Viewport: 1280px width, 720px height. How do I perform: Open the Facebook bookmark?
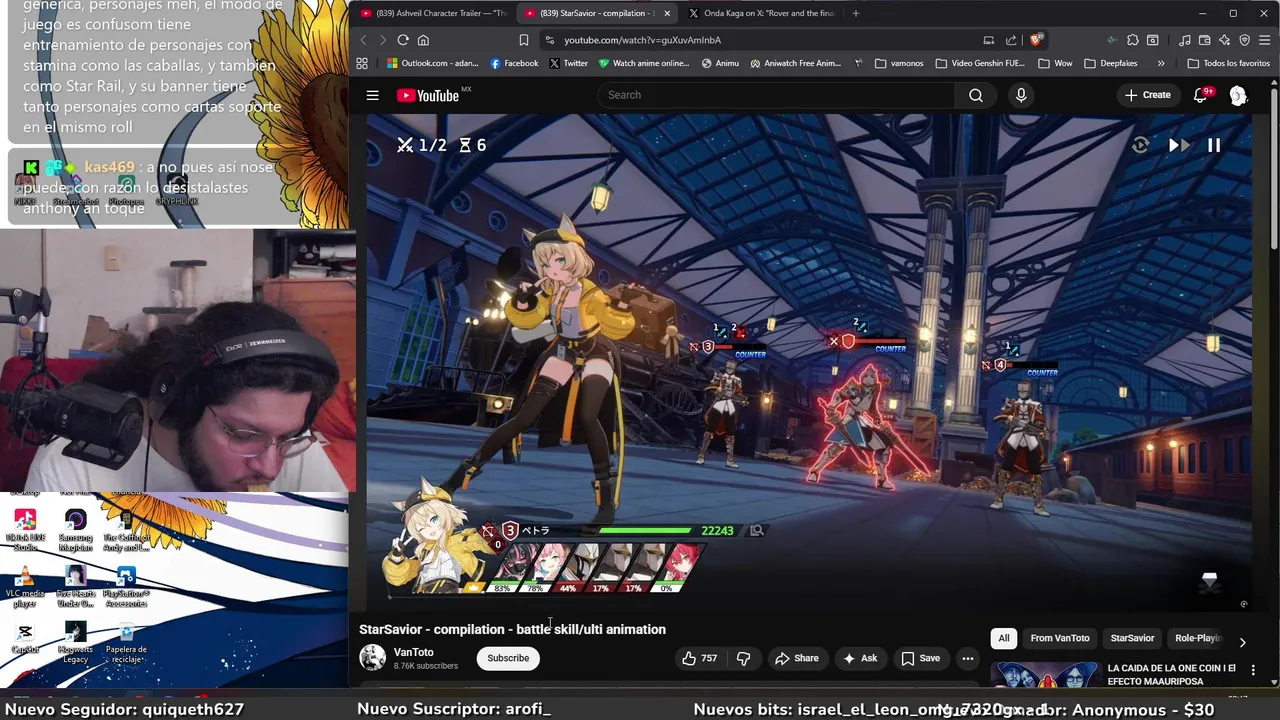click(x=514, y=63)
